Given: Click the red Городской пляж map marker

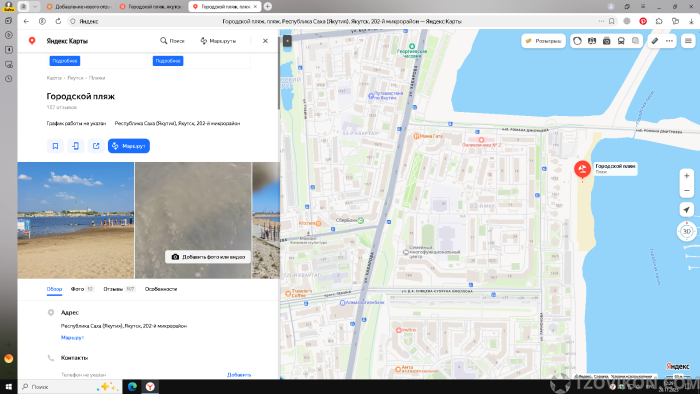Looking at the screenshot, I should [x=582, y=170].
